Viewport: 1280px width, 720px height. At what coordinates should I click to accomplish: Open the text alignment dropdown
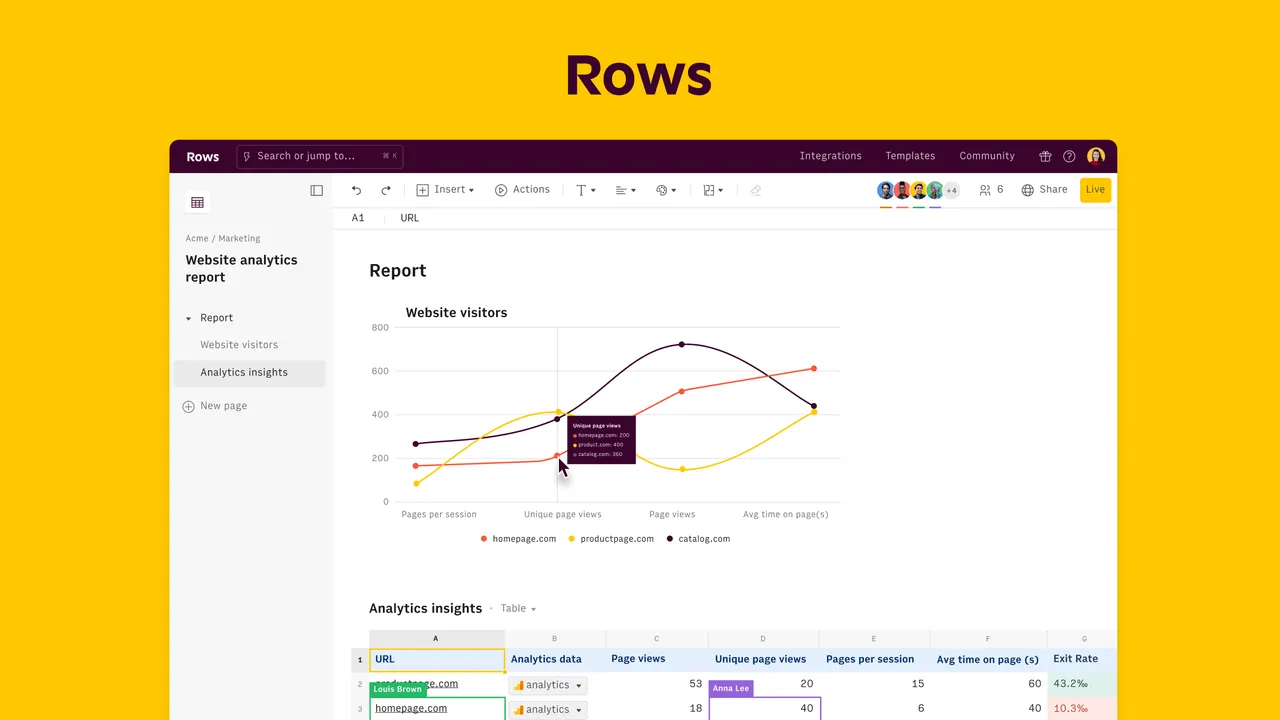626,190
